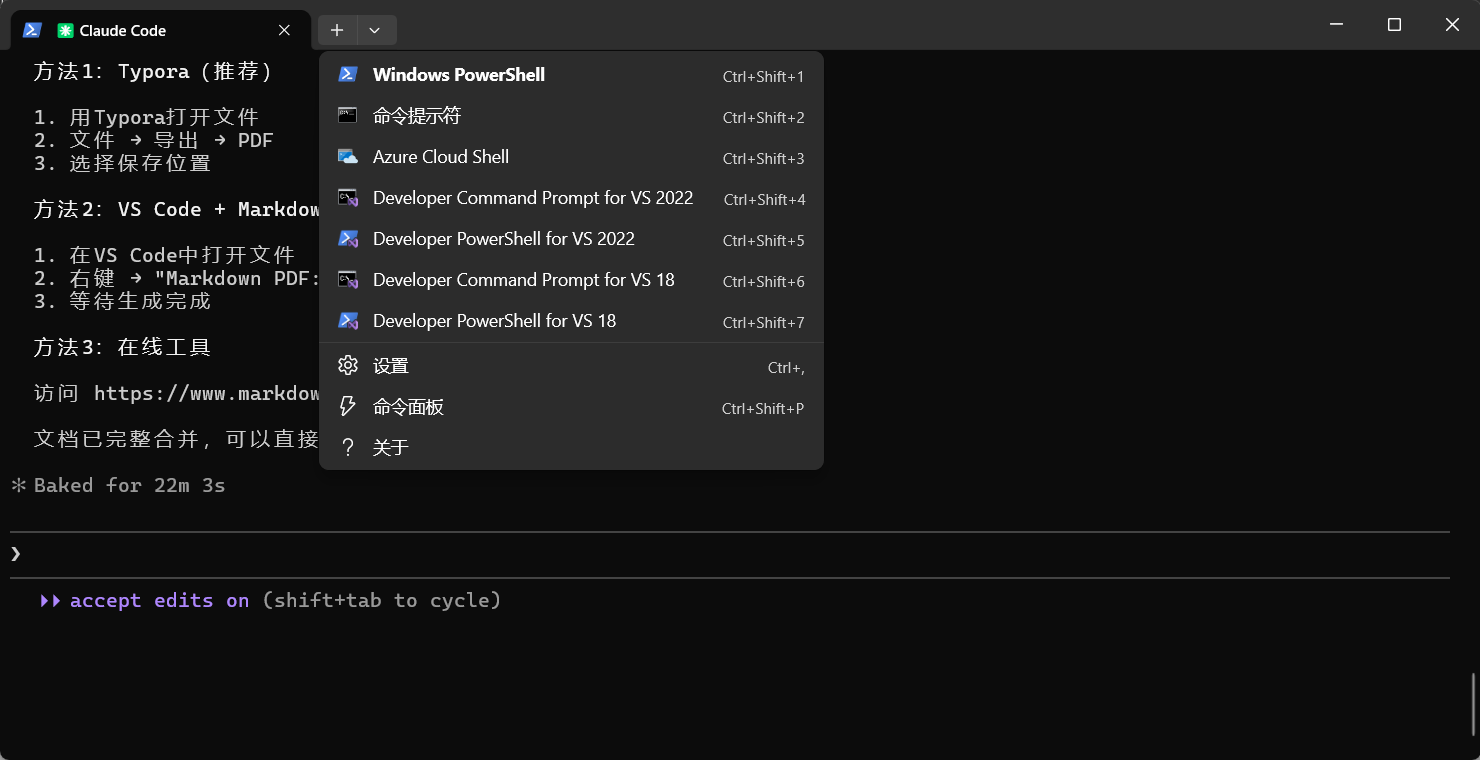Click the Ctrl+, shortcut label
Image resolution: width=1480 pixels, height=760 pixels.
(786, 368)
